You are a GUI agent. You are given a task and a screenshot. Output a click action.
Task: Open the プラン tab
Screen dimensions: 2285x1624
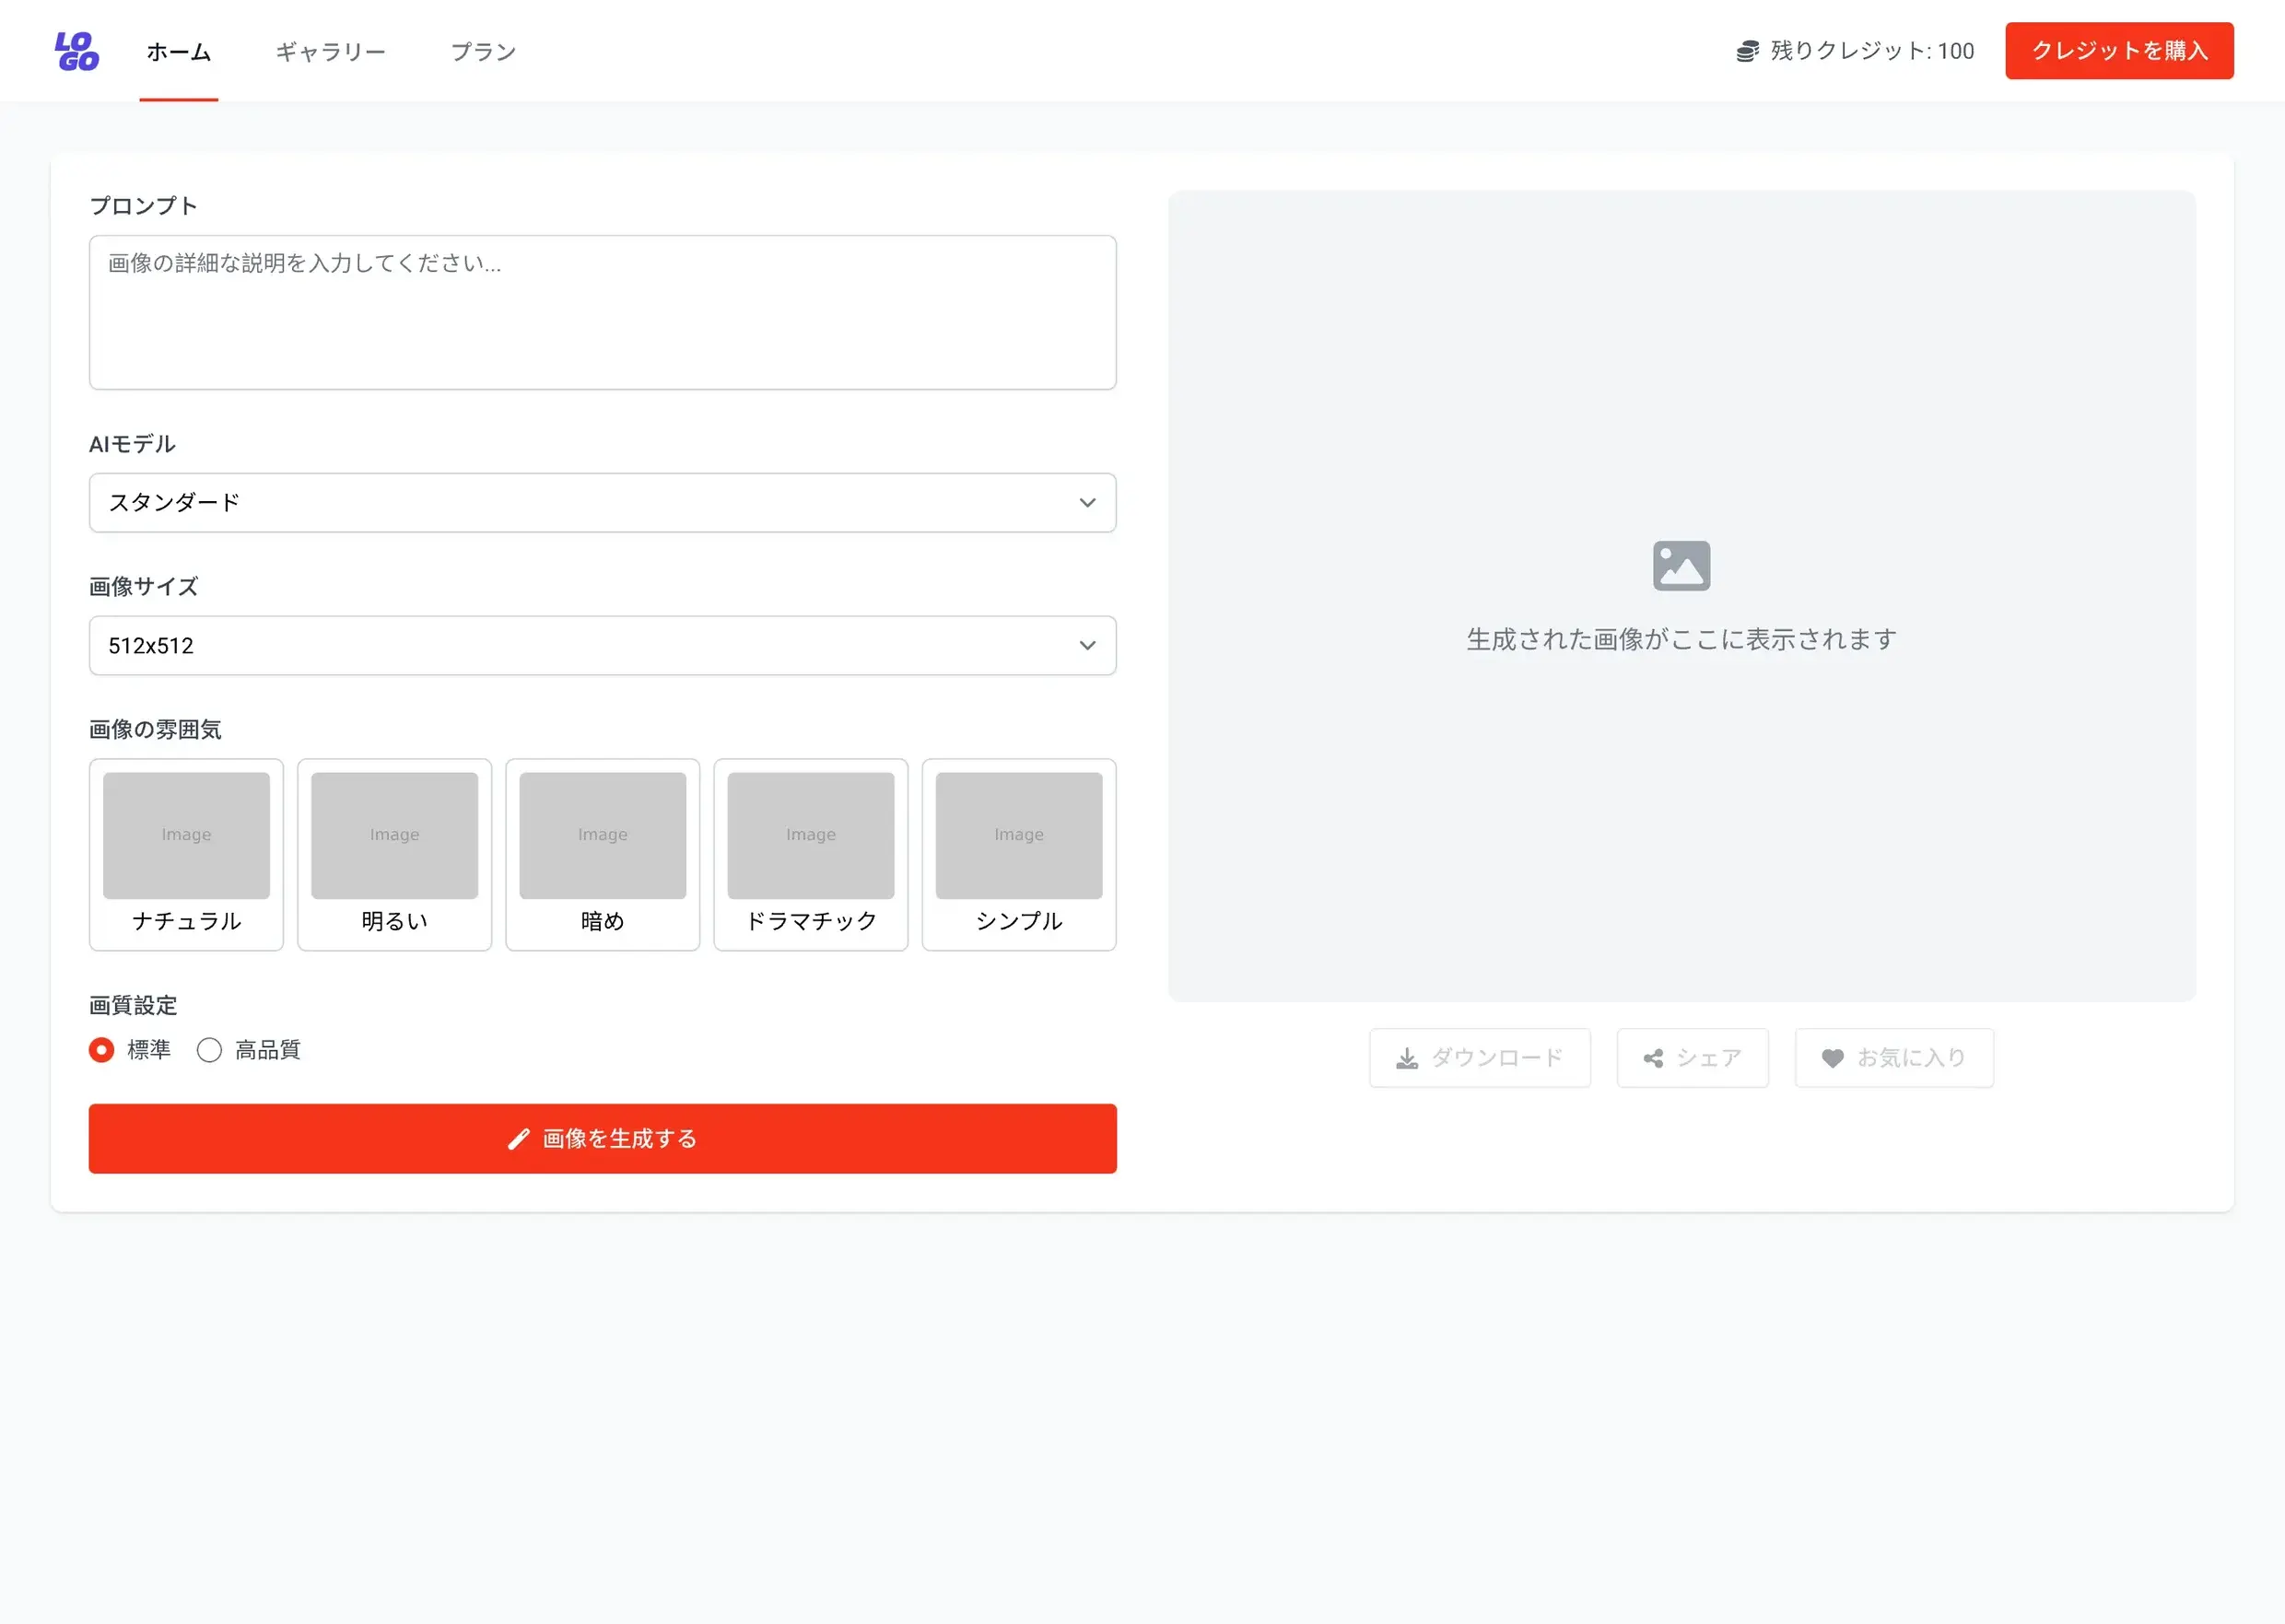pos(483,51)
